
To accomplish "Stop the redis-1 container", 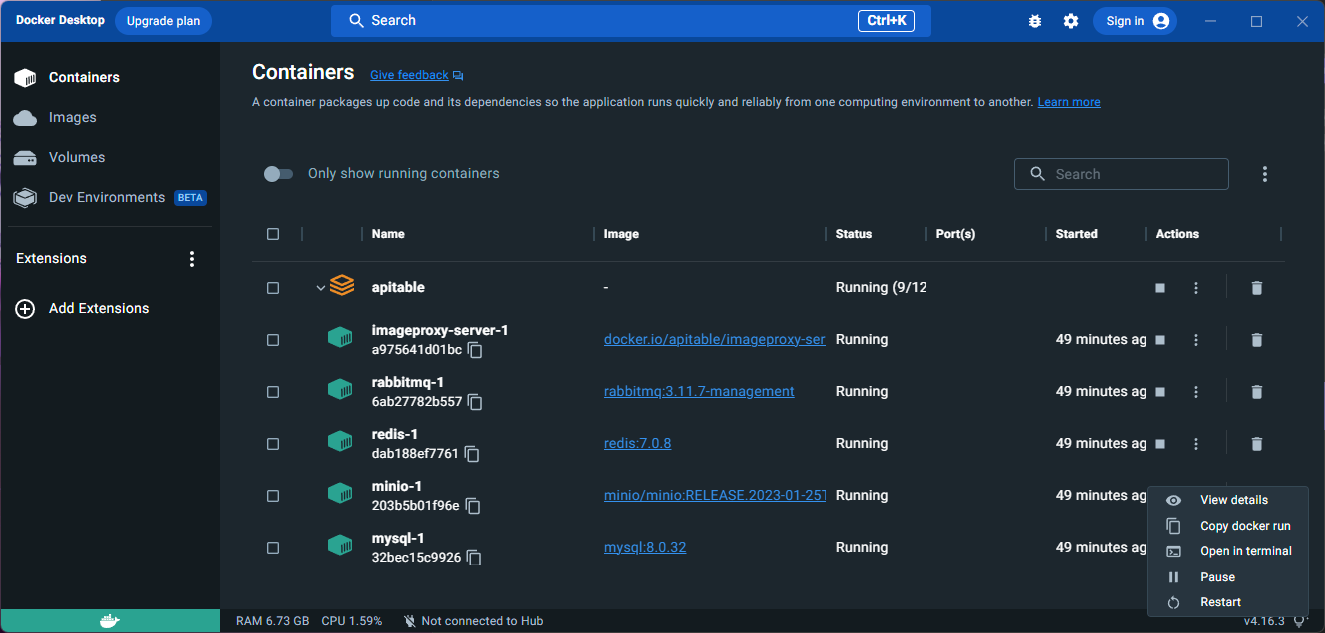I will pos(1160,444).
